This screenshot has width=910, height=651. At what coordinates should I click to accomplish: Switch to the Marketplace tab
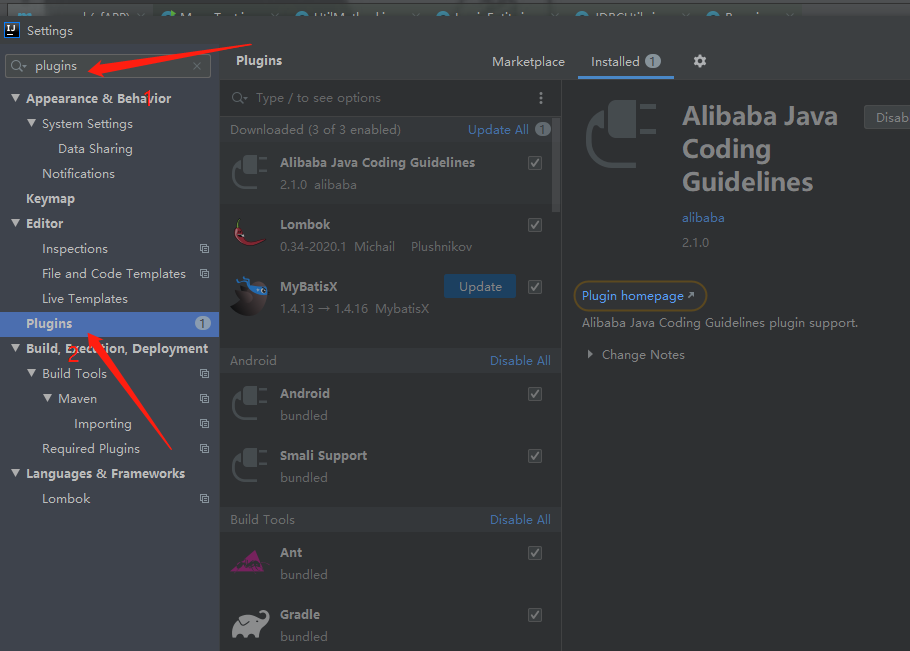click(528, 62)
